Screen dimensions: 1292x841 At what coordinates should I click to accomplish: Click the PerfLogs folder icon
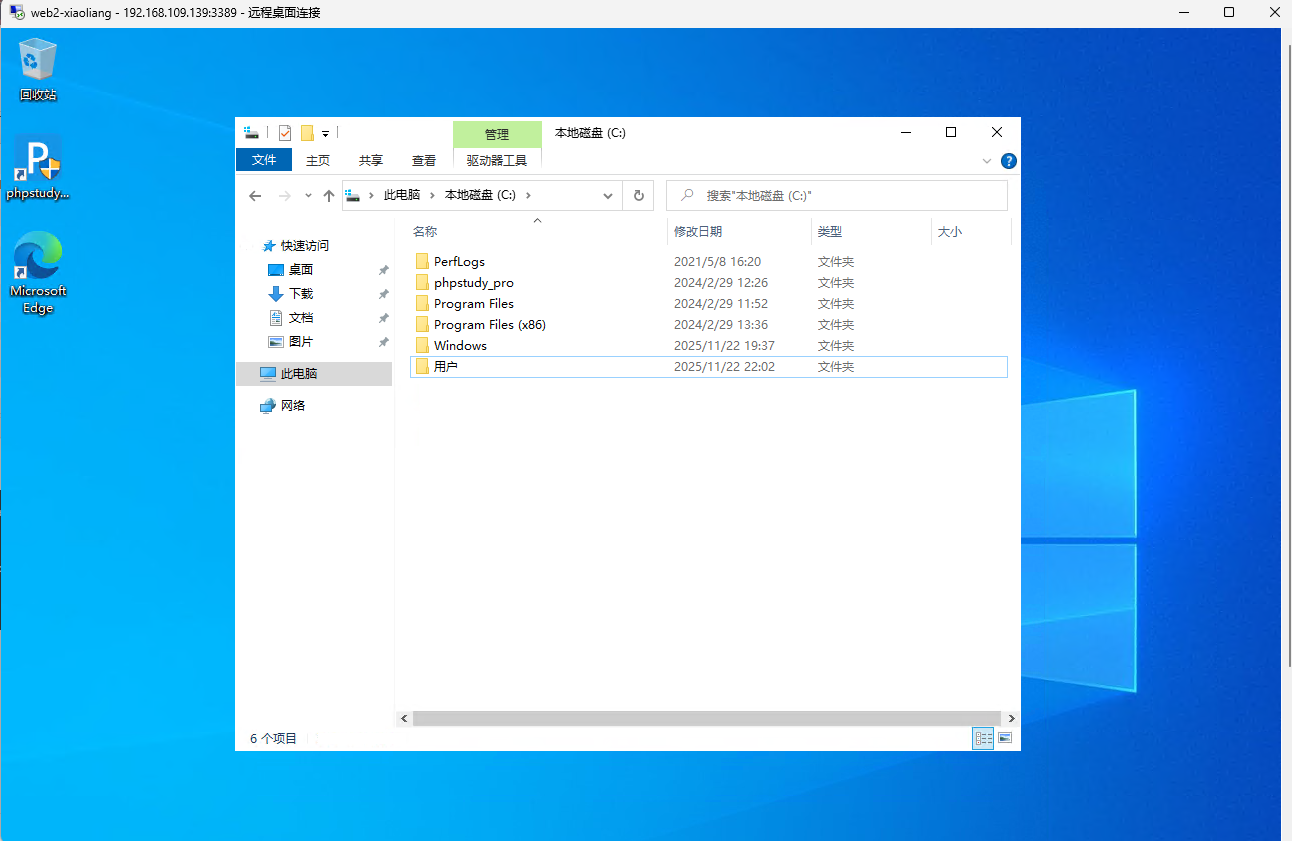422,262
